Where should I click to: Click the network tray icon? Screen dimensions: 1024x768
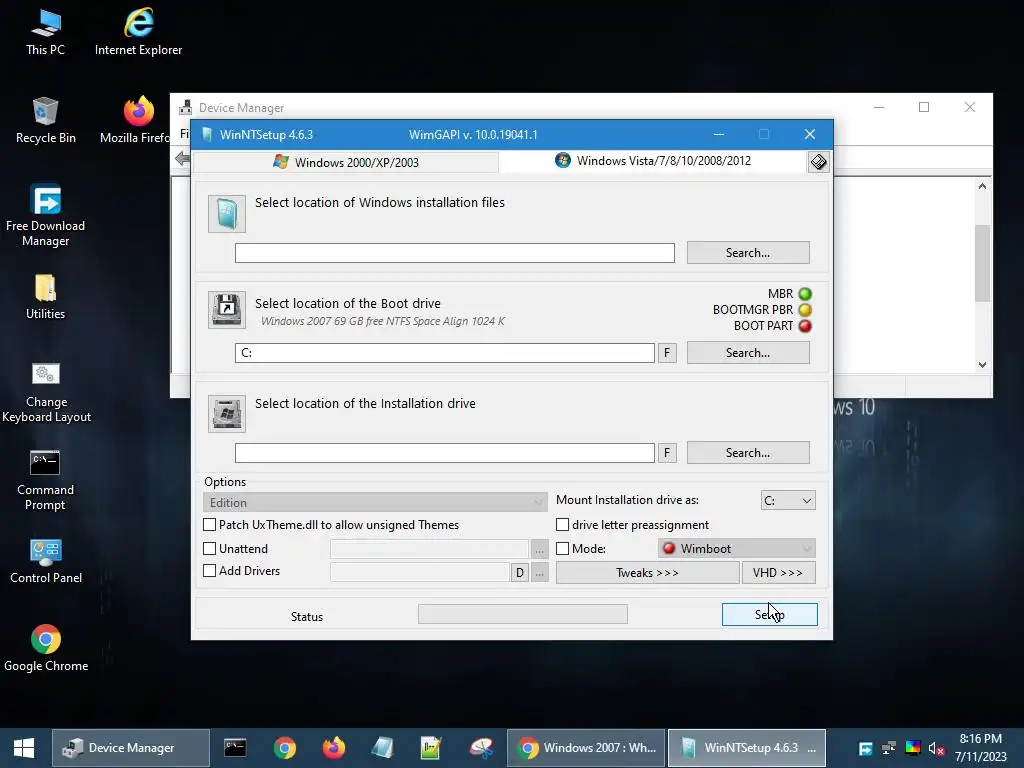coord(889,748)
